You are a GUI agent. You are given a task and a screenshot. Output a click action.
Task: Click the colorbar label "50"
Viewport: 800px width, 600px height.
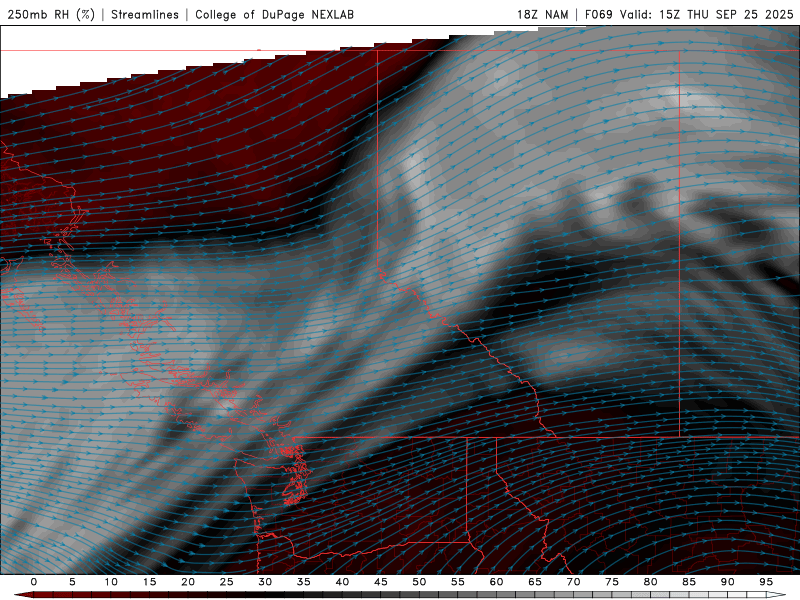419,582
